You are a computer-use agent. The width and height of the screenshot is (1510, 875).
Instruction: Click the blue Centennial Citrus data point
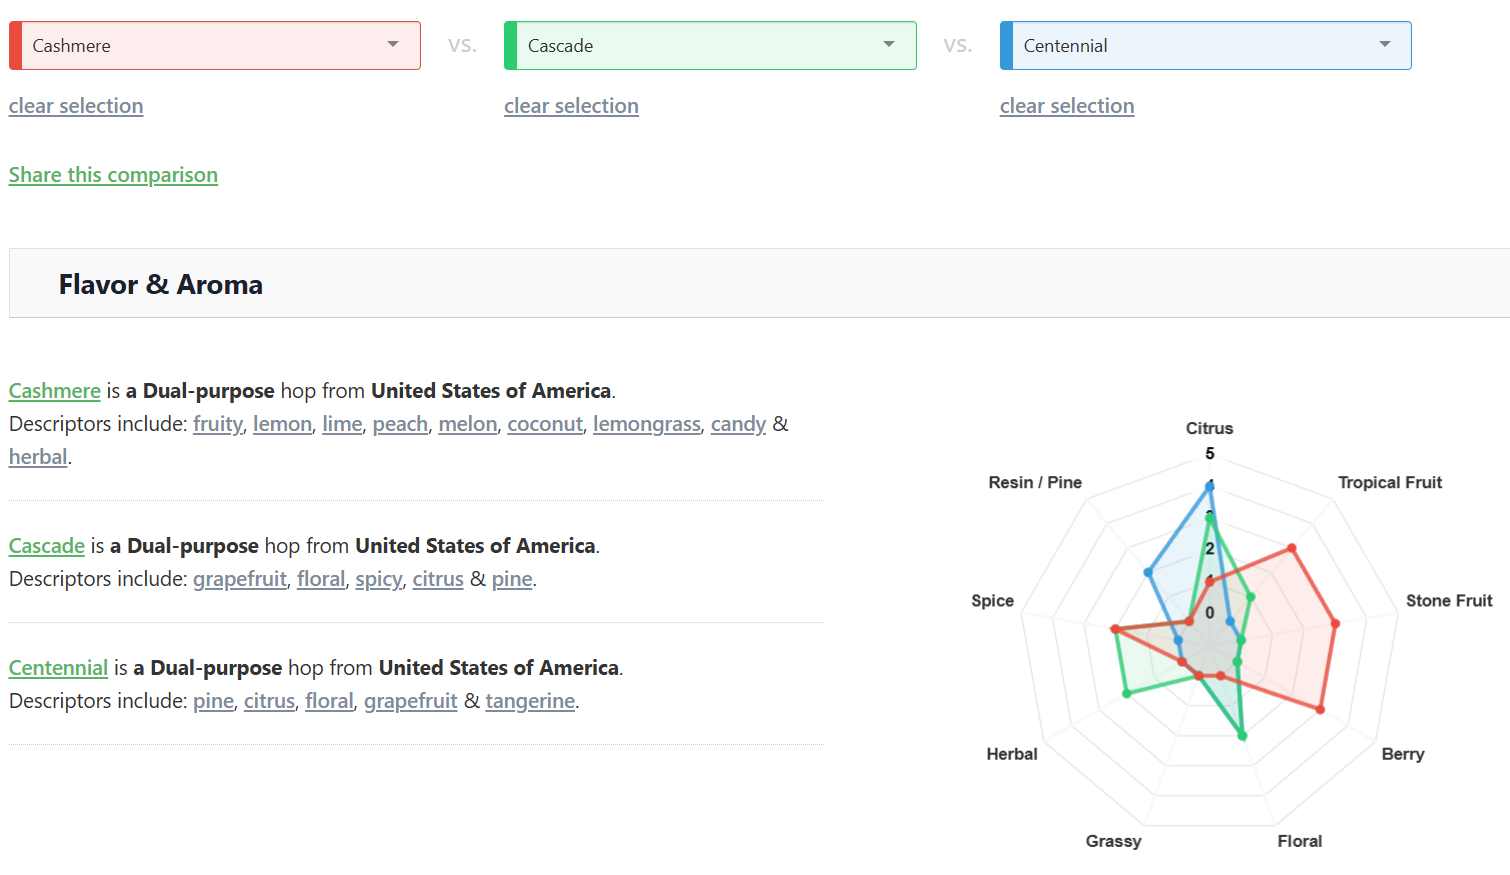point(1210,486)
